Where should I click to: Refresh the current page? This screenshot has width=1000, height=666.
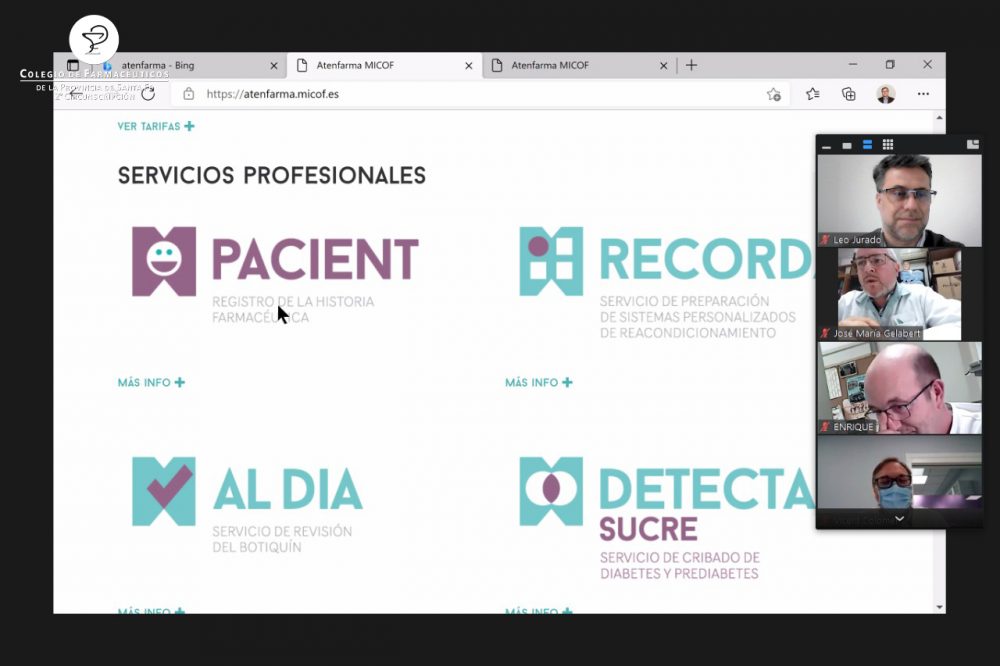coord(148,94)
